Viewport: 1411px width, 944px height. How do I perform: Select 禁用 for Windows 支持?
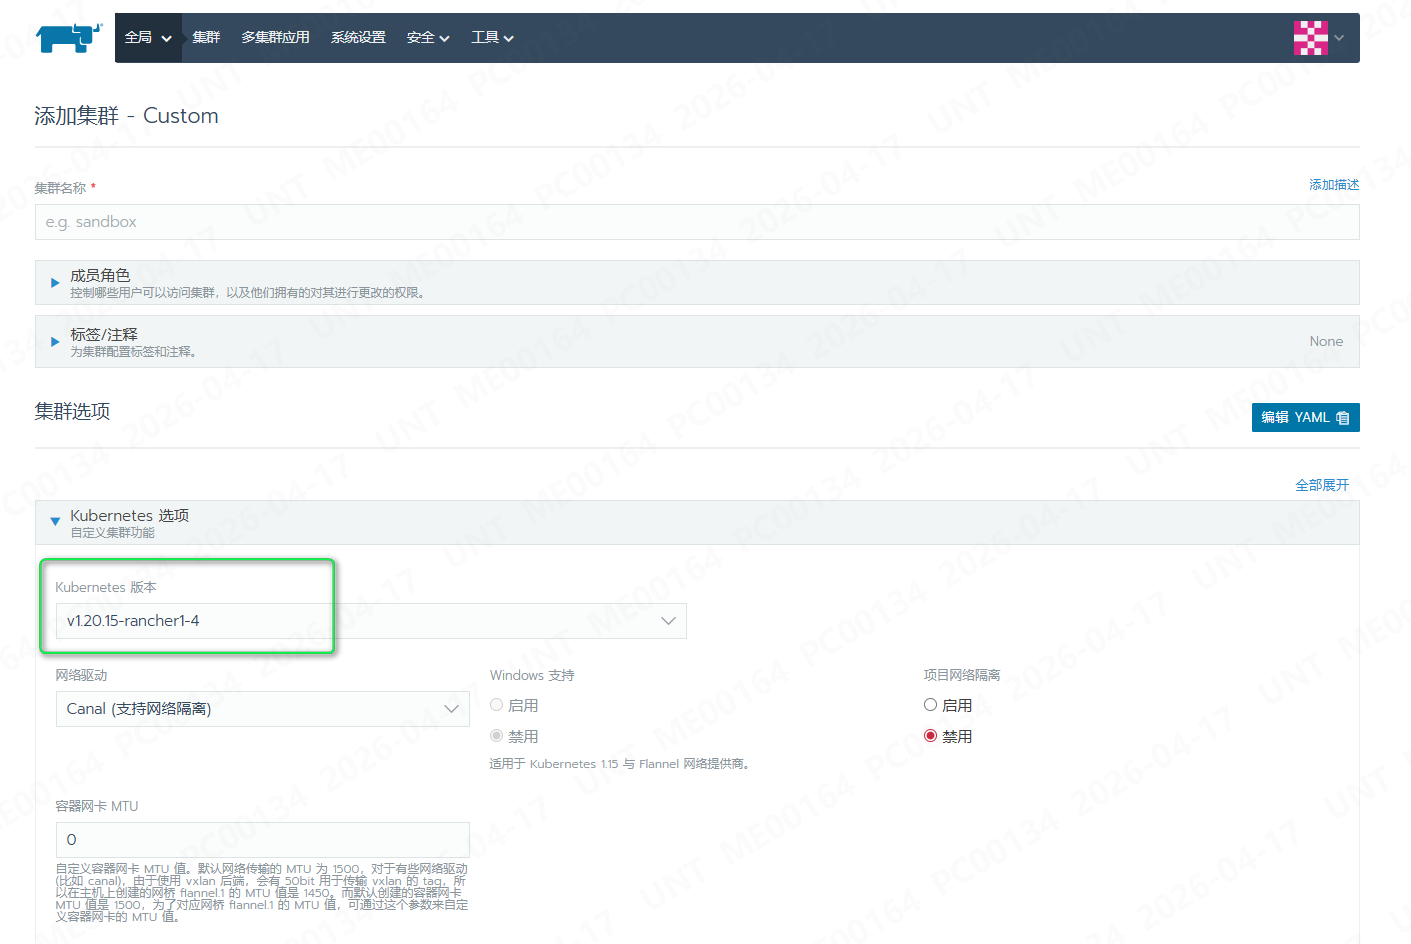[496, 736]
